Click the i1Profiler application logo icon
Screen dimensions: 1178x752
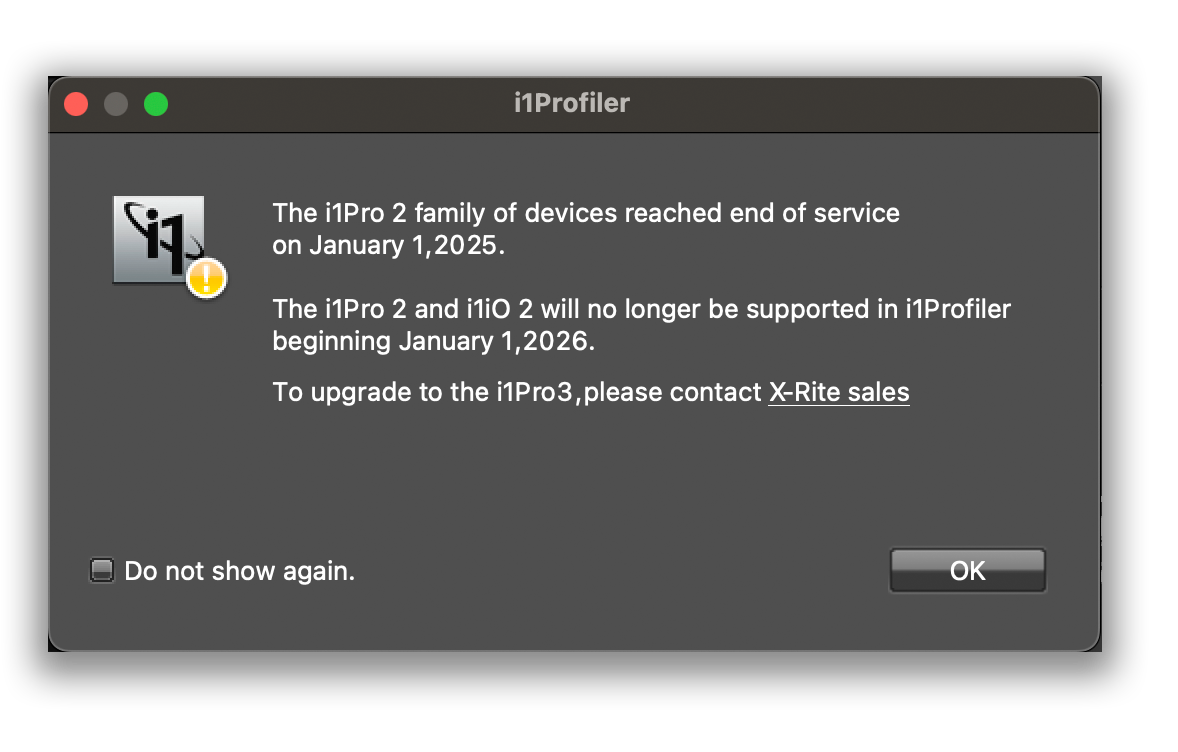(x=159, y=240)
